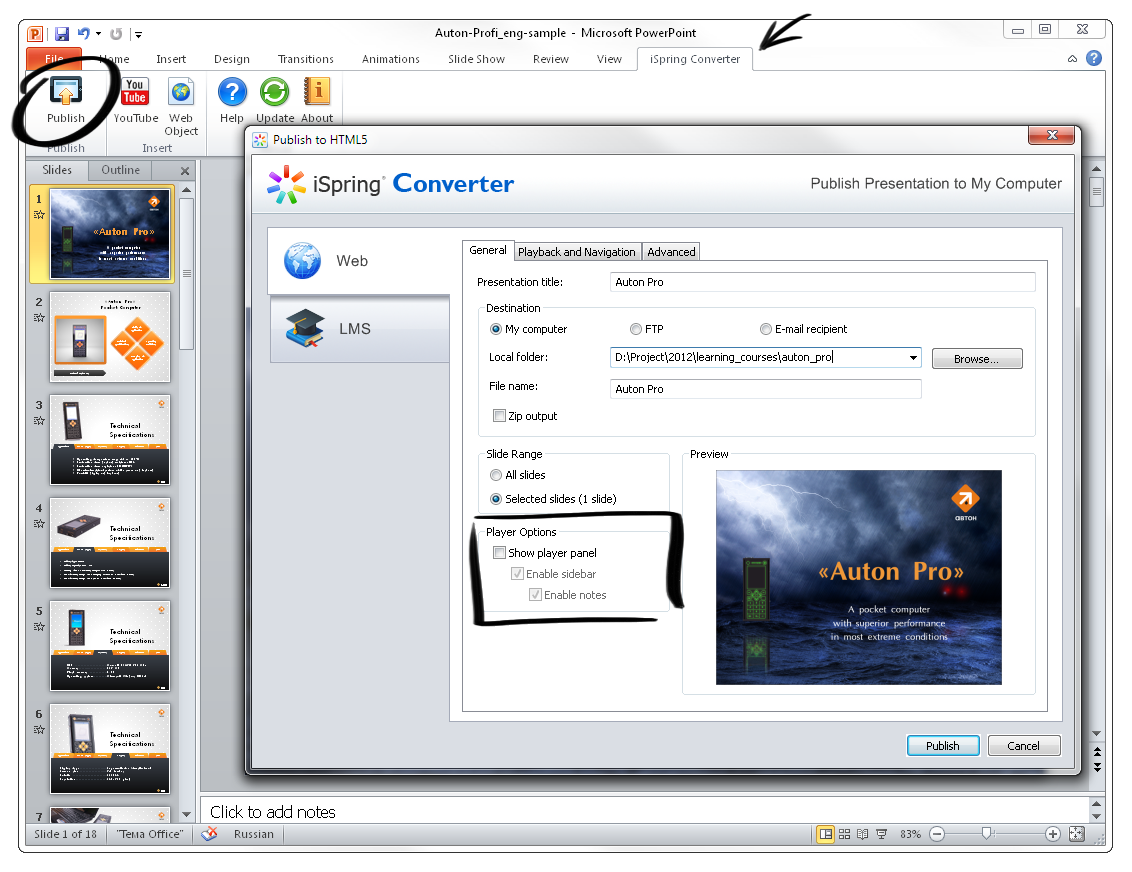This screenshot has width=1132, height=872.
Task: Click the Browse... button
Action: tap(977, 359)
